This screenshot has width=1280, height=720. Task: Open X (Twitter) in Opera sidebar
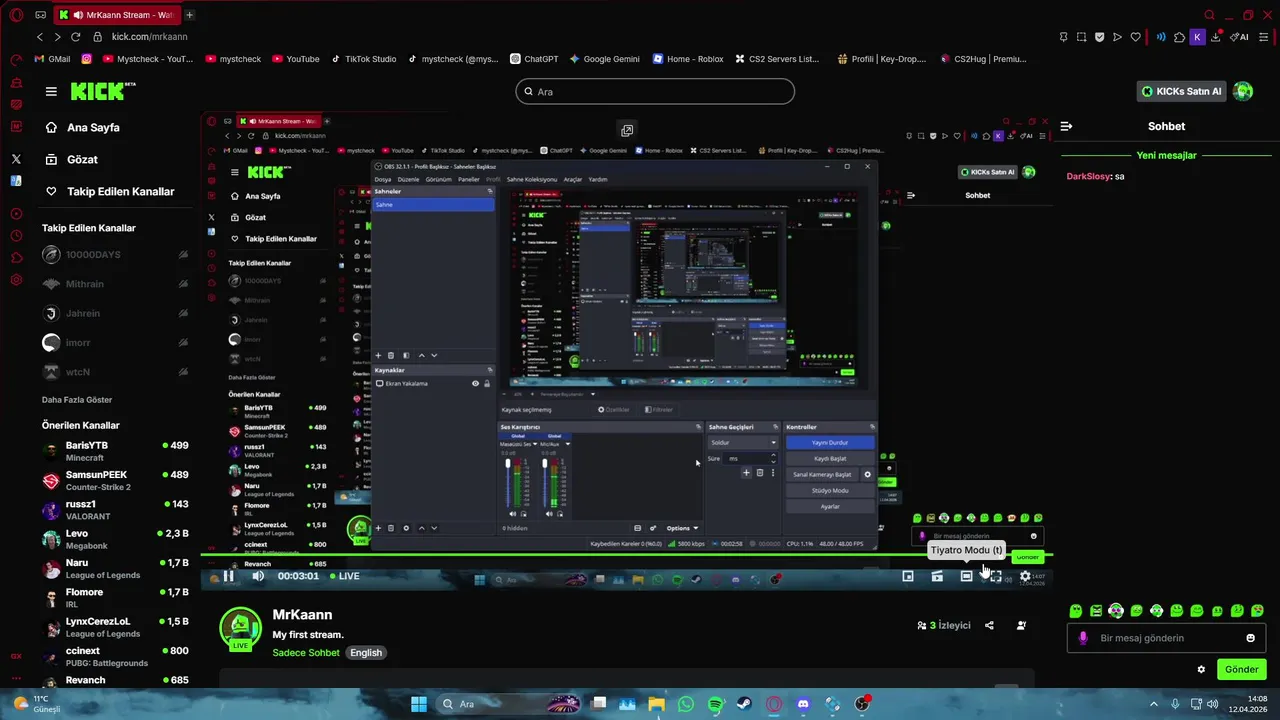pyautogui.click(x=16, y=159)
